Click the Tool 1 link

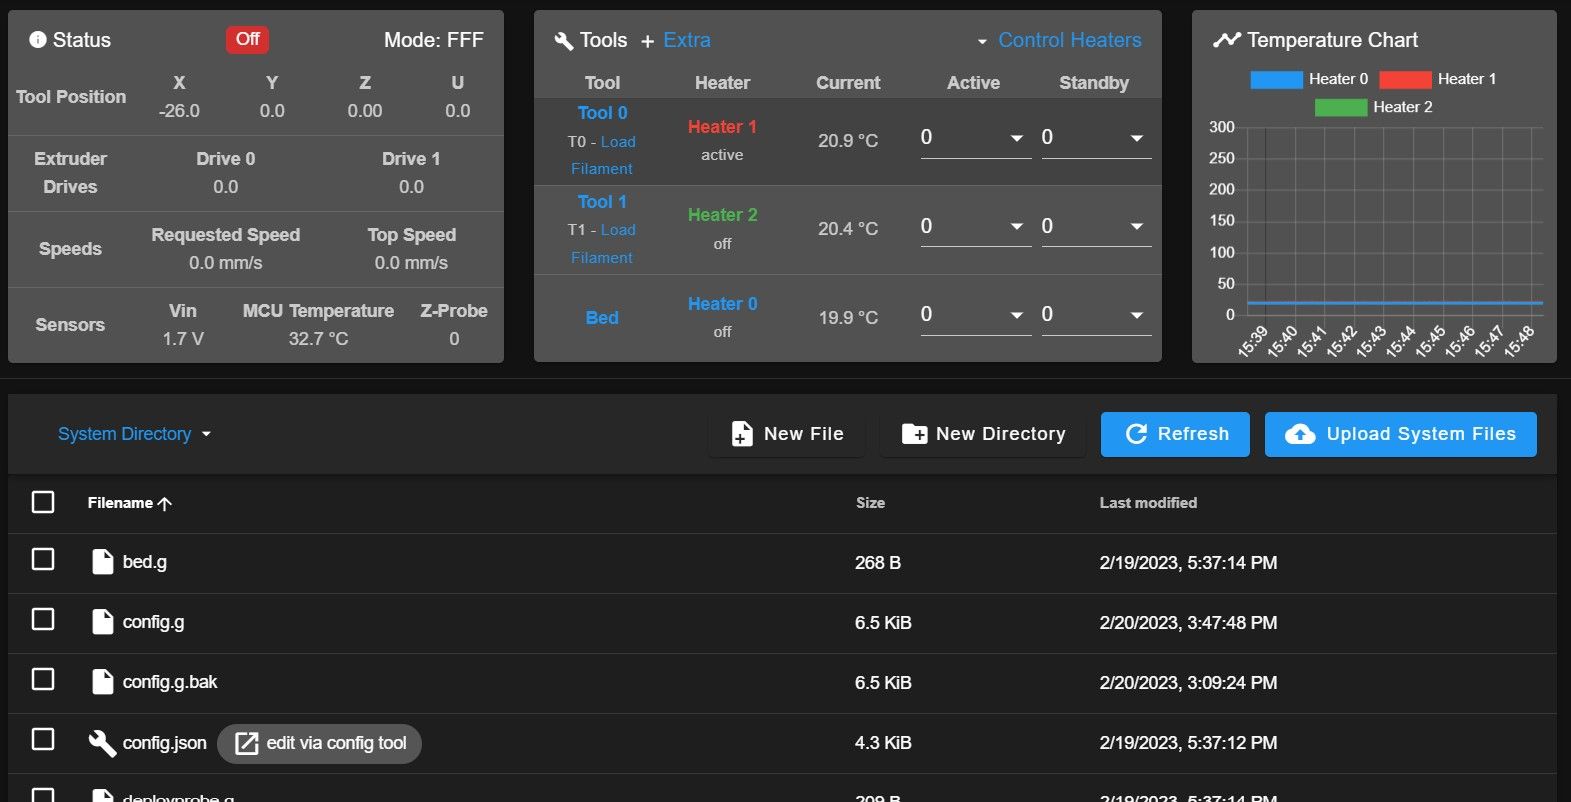point(602,202)
